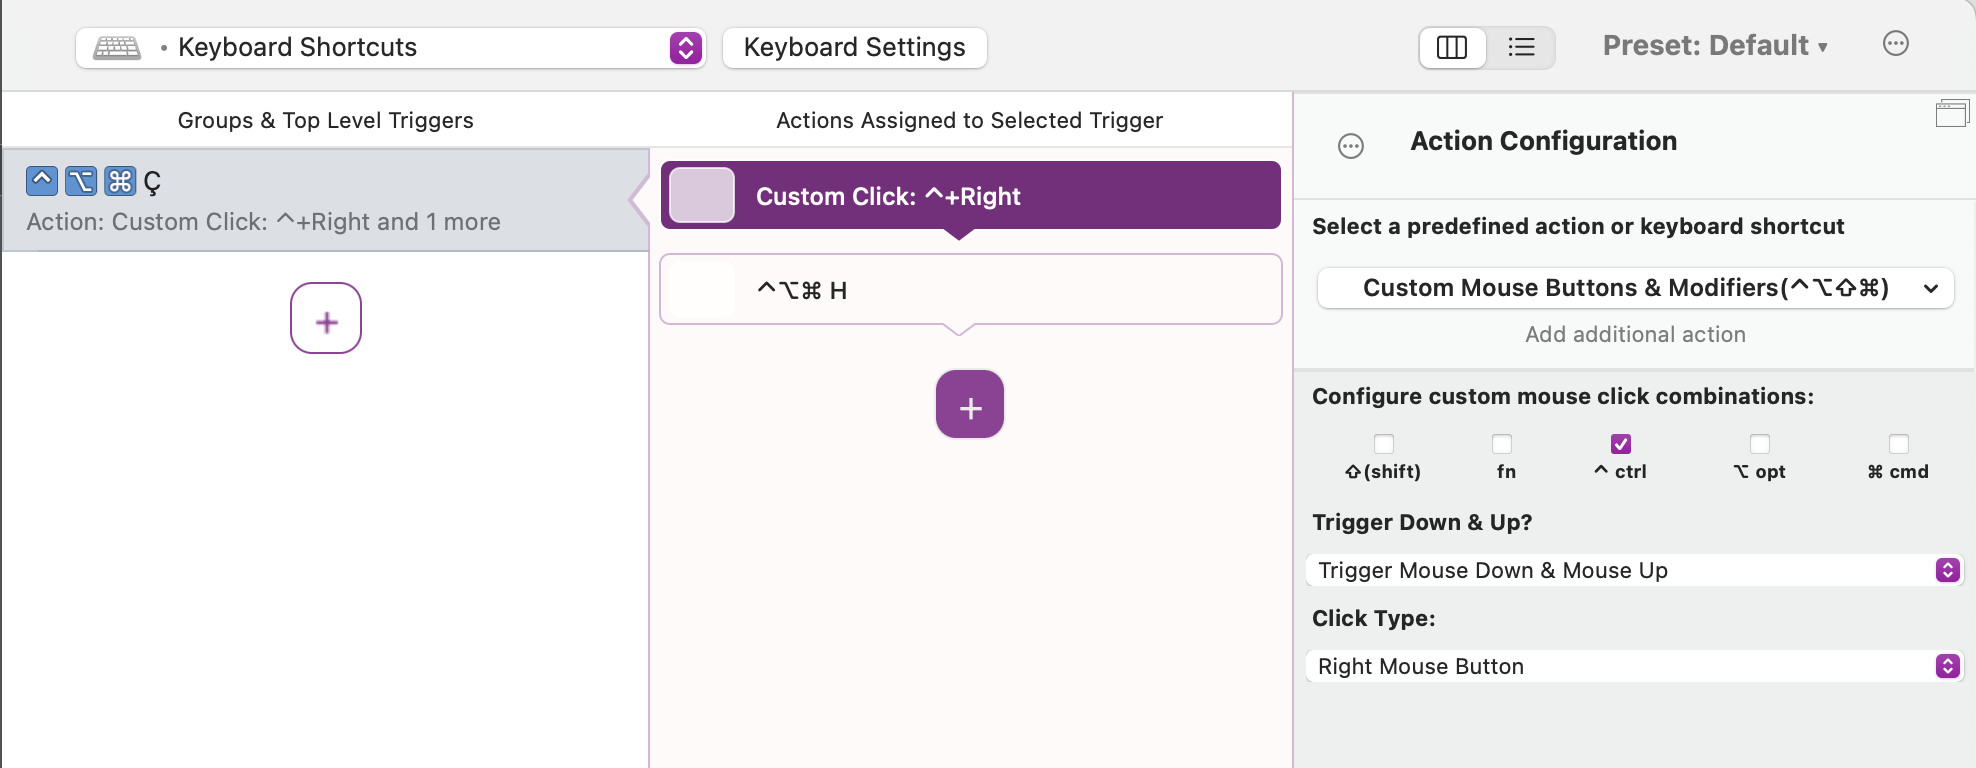1976x768 pixels.
Task: Click the 'Trigger Down & Up?' label
Action: pos(1422,522)
